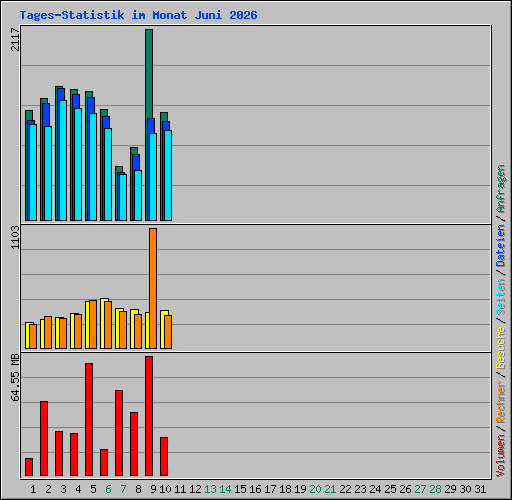512x500 pixels.
Task: Click day number 10 on the x-axis
Action: coord(165,489)
